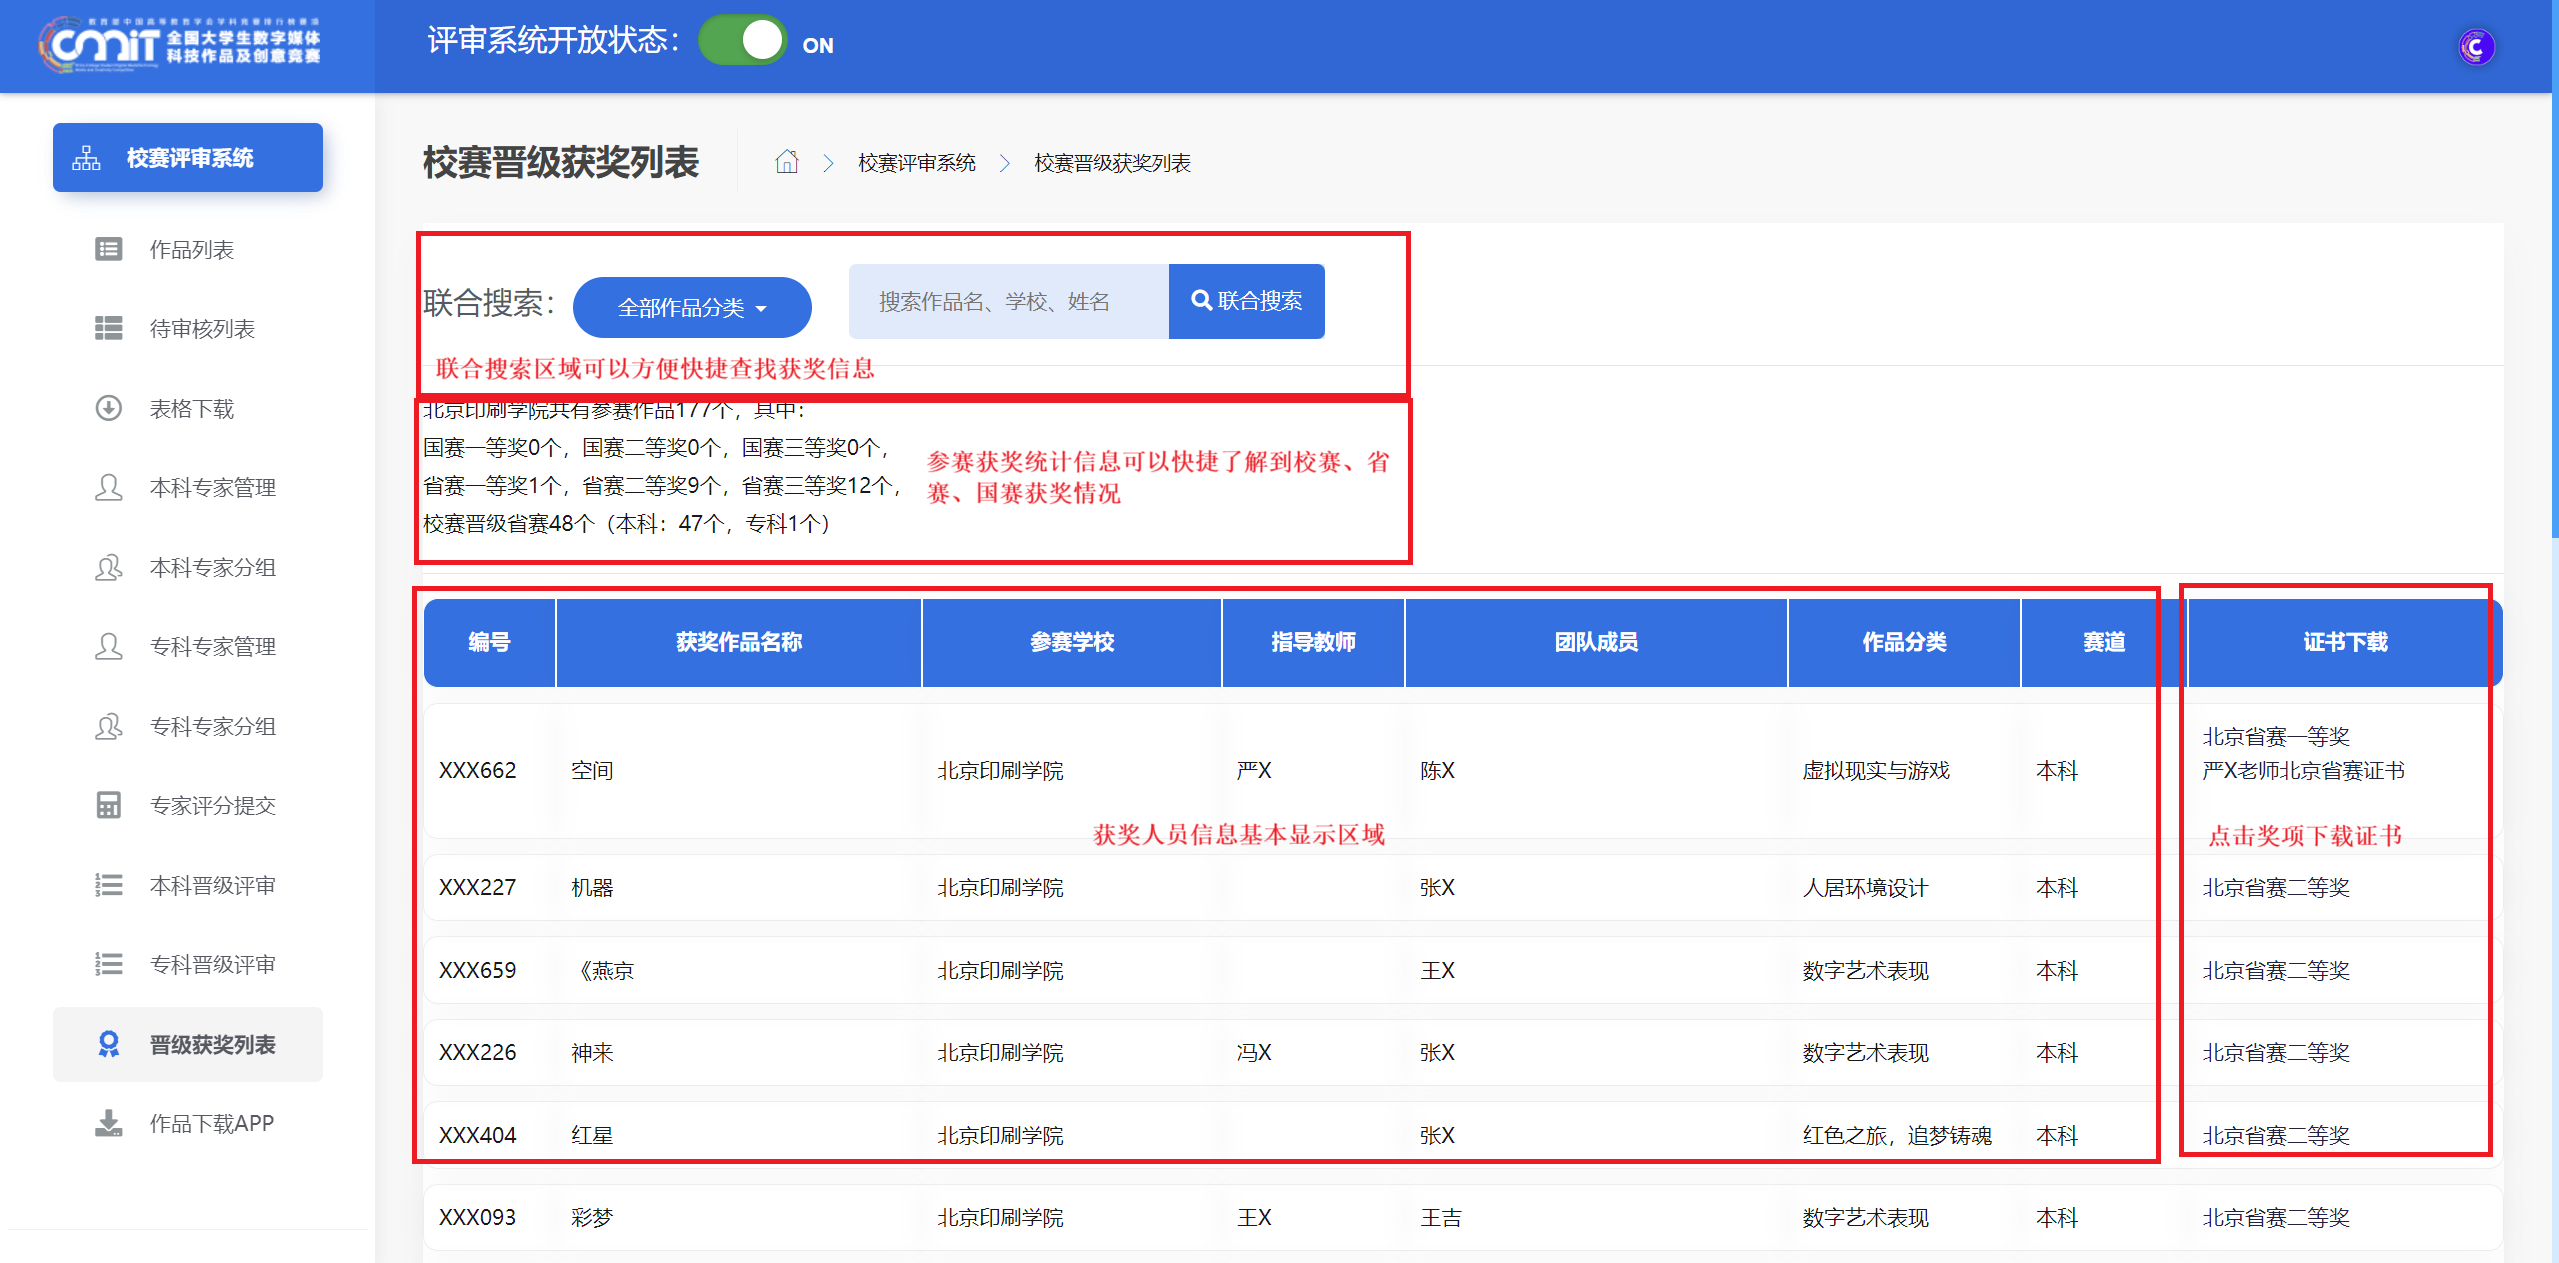Select category 虚拟现实与游戏 cell
2559x1263 pixels.
tap(1876, 771)
